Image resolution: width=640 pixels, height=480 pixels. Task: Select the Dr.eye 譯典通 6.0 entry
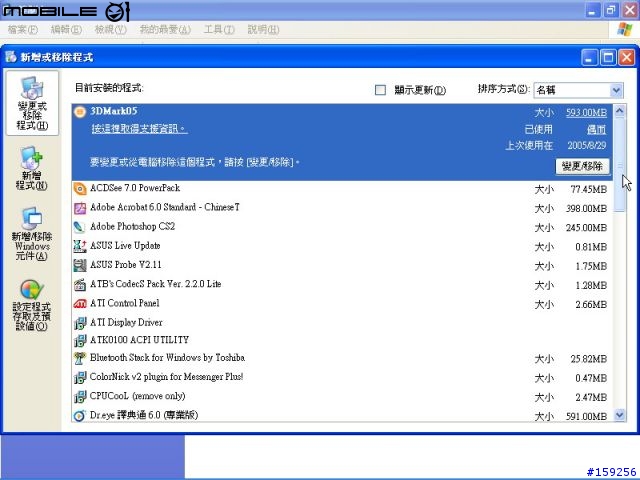tap(342, 416)
